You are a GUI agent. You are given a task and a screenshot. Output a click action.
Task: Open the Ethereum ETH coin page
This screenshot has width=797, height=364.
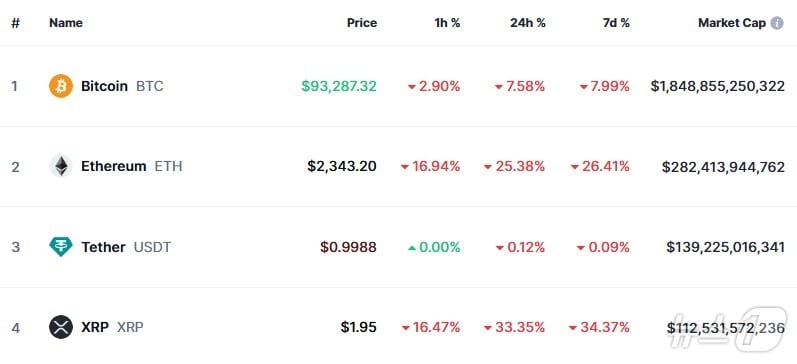pos(132,166)
